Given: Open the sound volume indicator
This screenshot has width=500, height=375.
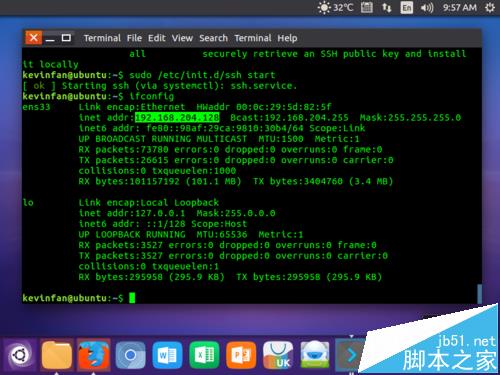Looking at the screenshot, I should pos(427,7).
